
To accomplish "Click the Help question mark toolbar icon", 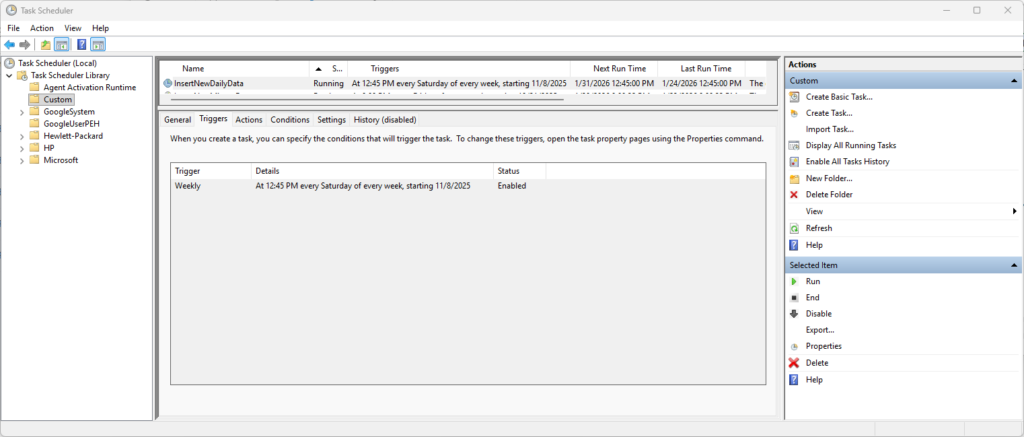I will click(82, 44).
